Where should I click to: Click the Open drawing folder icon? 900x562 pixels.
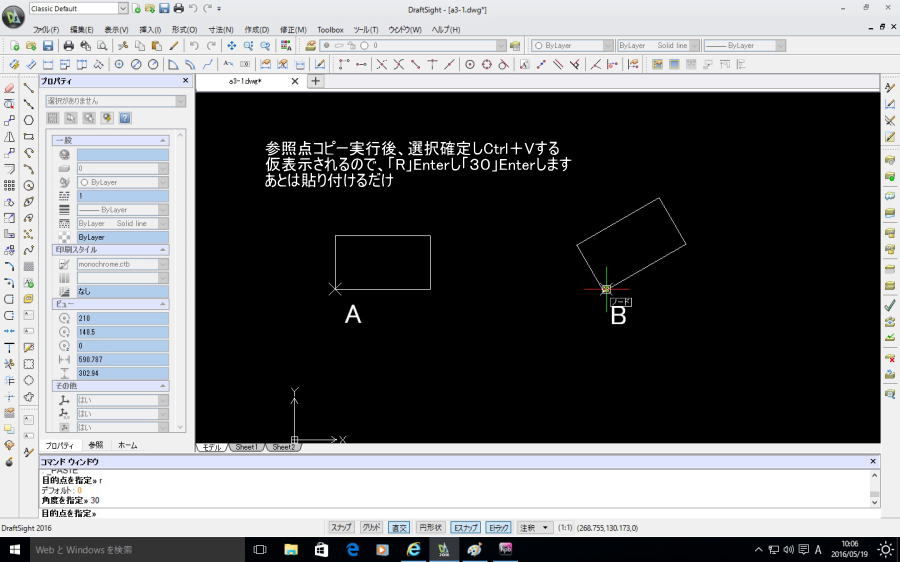point(31,45)
